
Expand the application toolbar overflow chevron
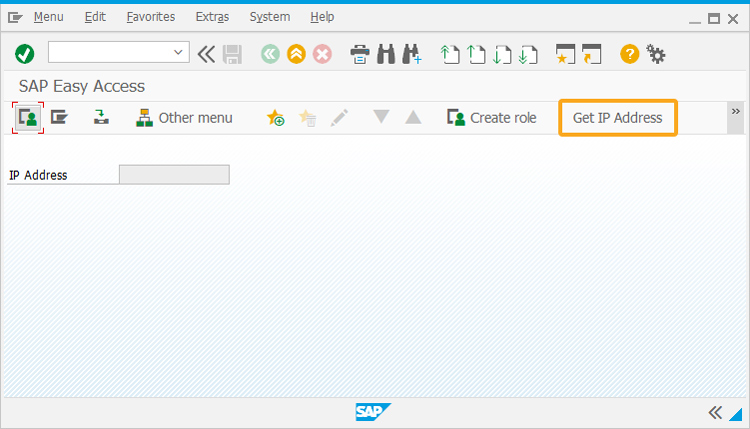(x=736, y=112)
